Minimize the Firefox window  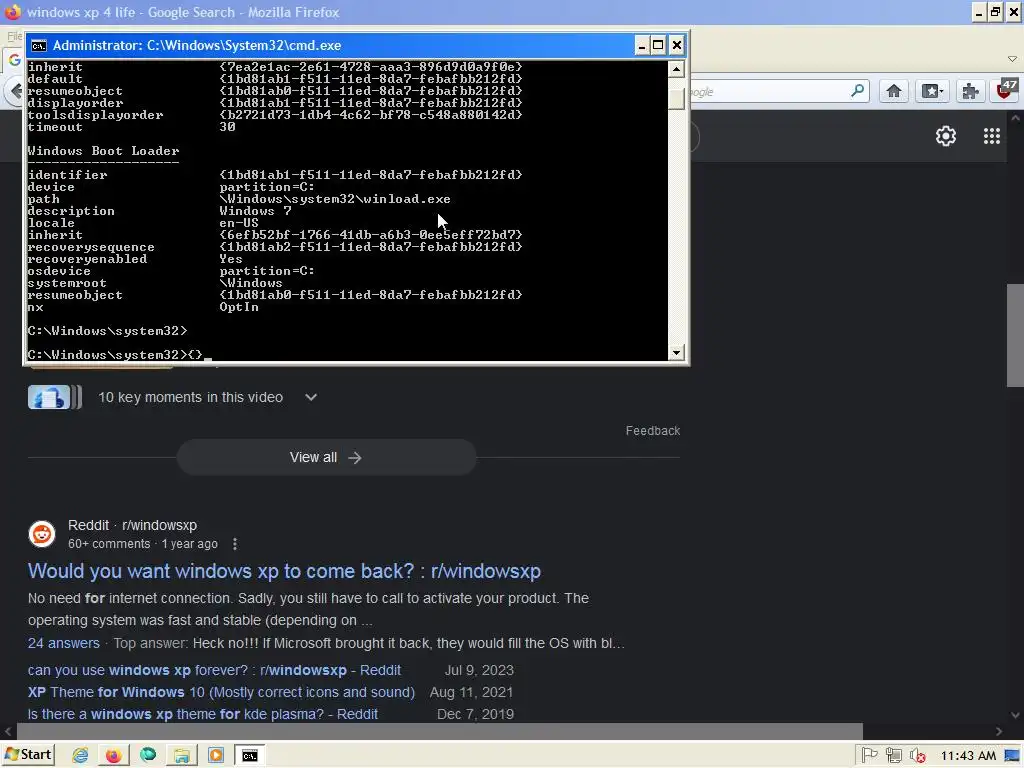(978, 12)
